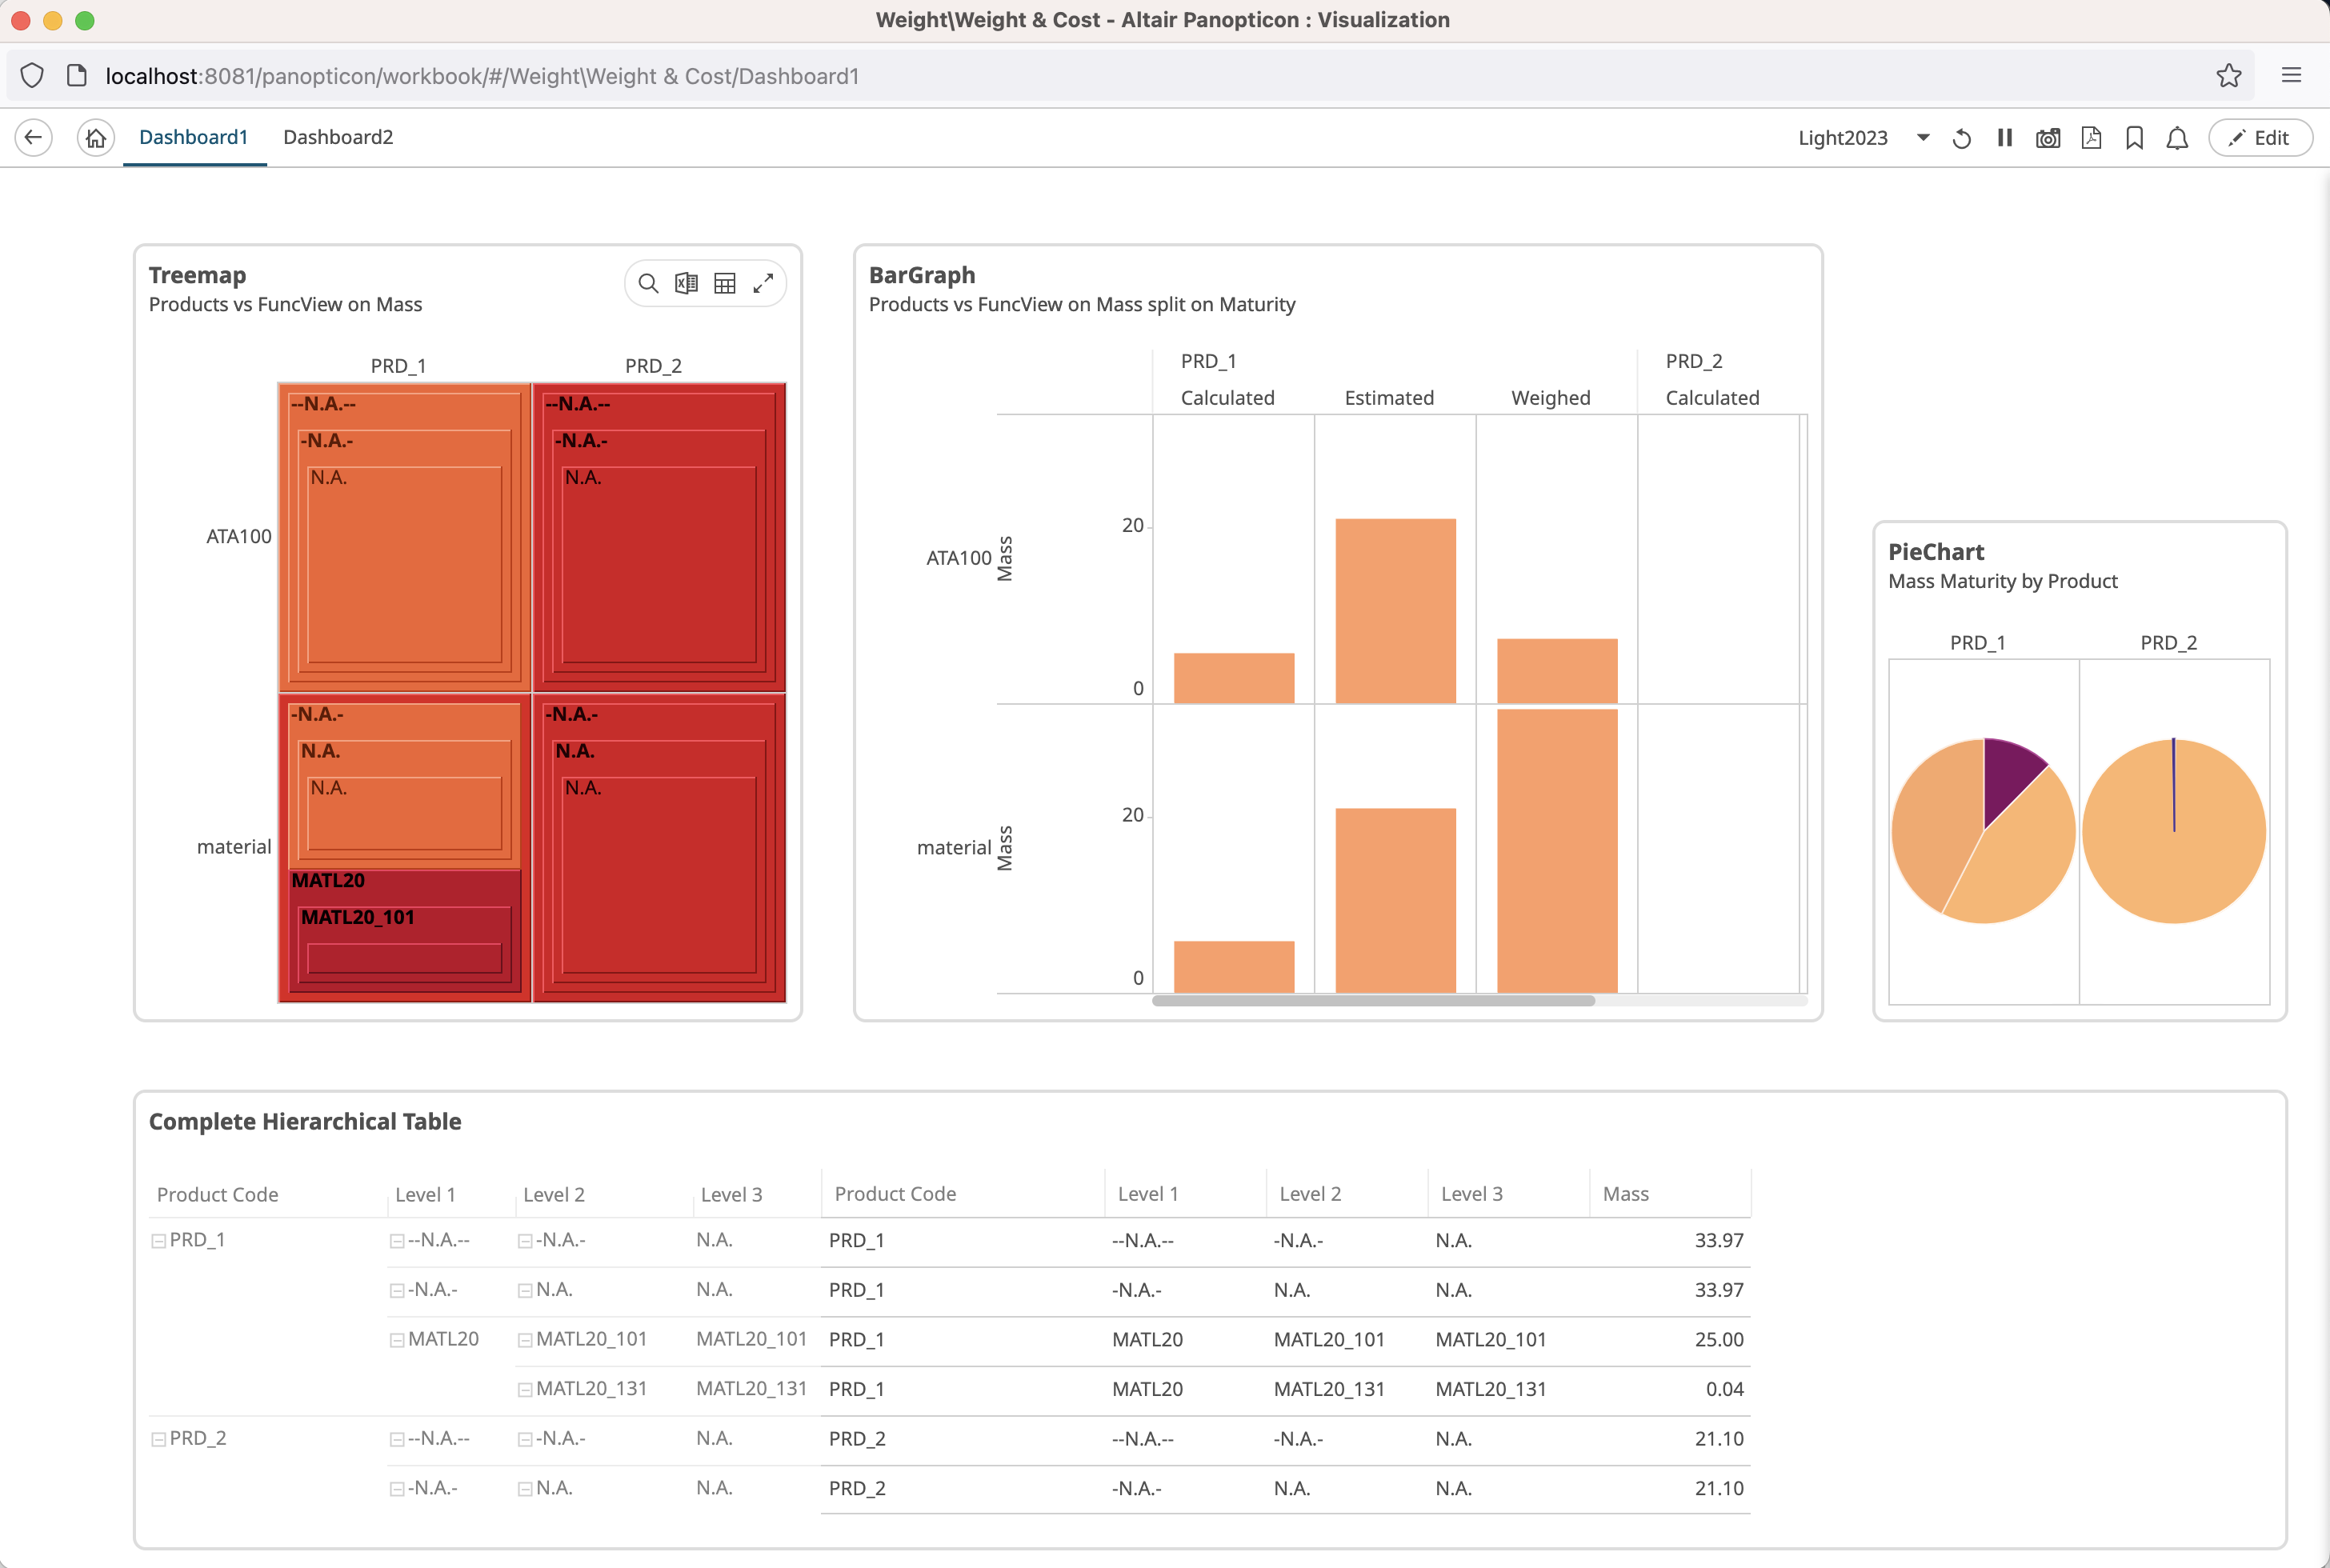This screenshot has width=2330, height=1568.
Task: Click the purple PRD_1 pie slice
Action: pos(2008,774)
